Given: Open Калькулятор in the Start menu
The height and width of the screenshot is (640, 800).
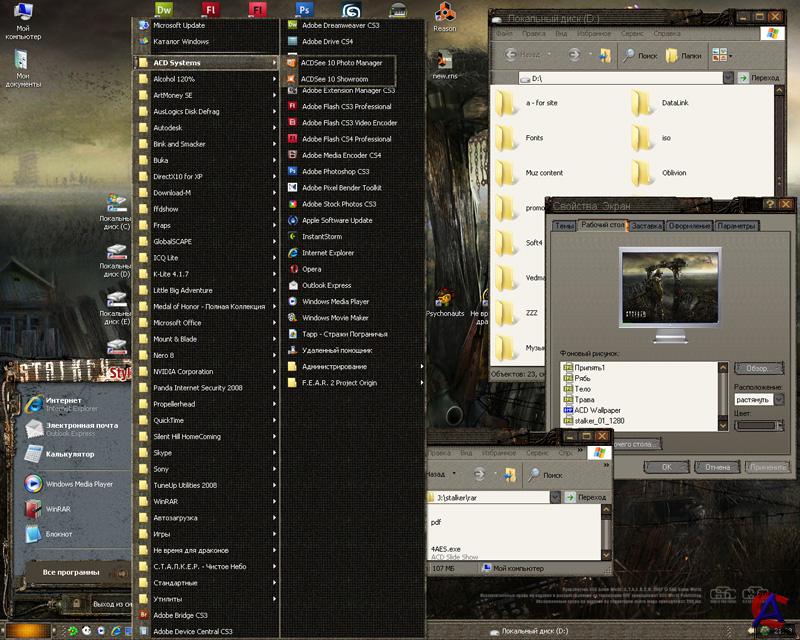Looking at the screenshot, I should (68, 454).
